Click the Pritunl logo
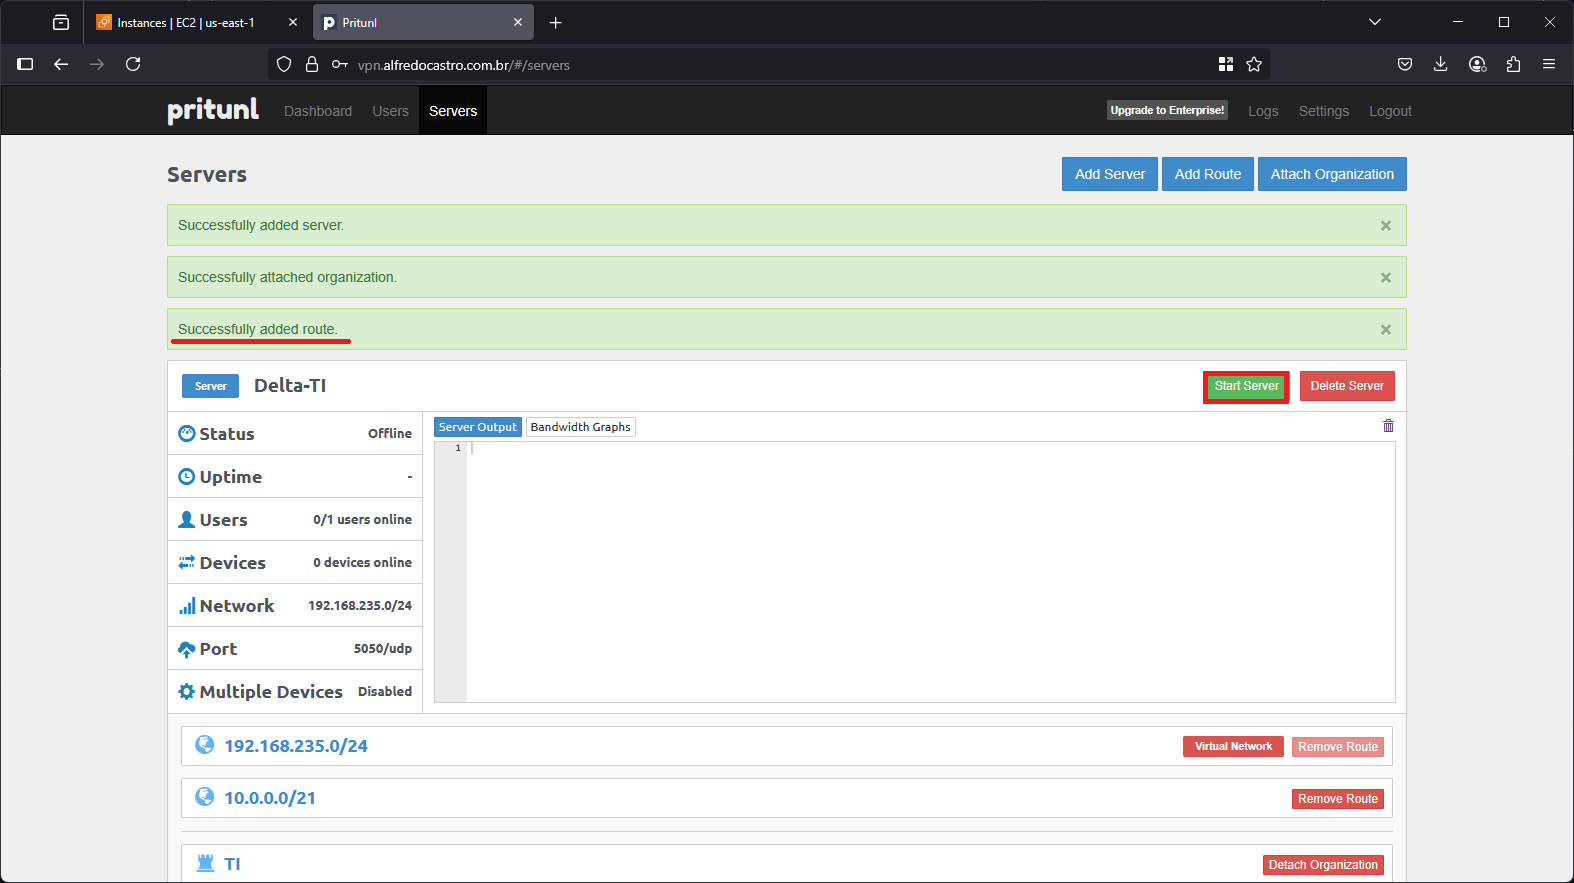The image size is (1574, 883). point(212,110)
